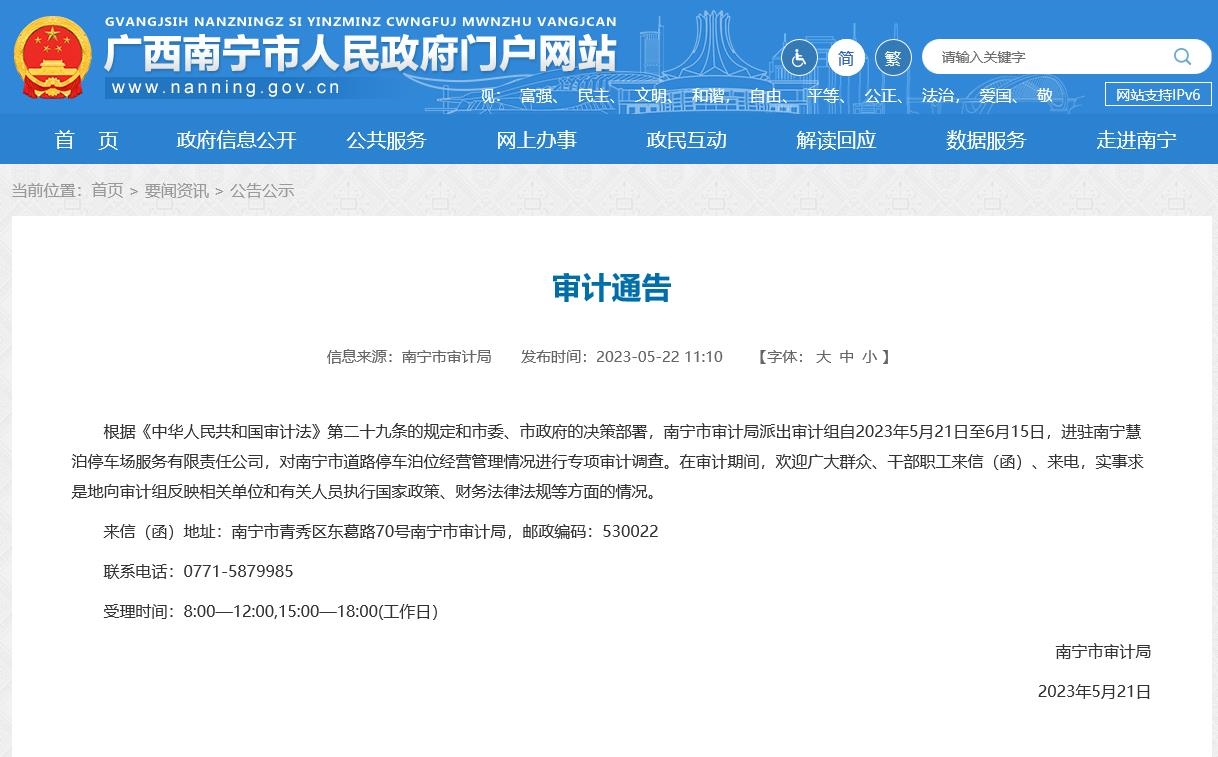Viewport: 1218px width, 757px height.
Task: Open 走进南宁 navigation tab
Action: pos(1136,140)
